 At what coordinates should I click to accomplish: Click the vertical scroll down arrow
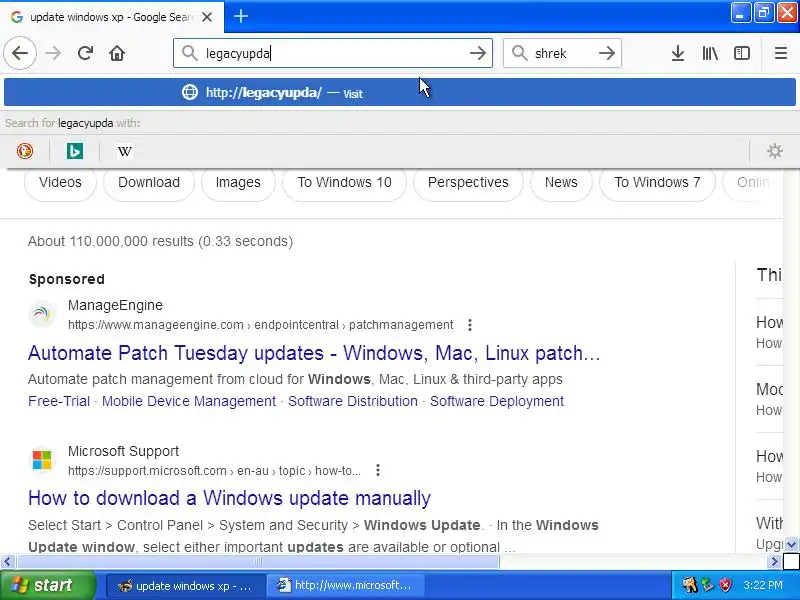point(791,544)
